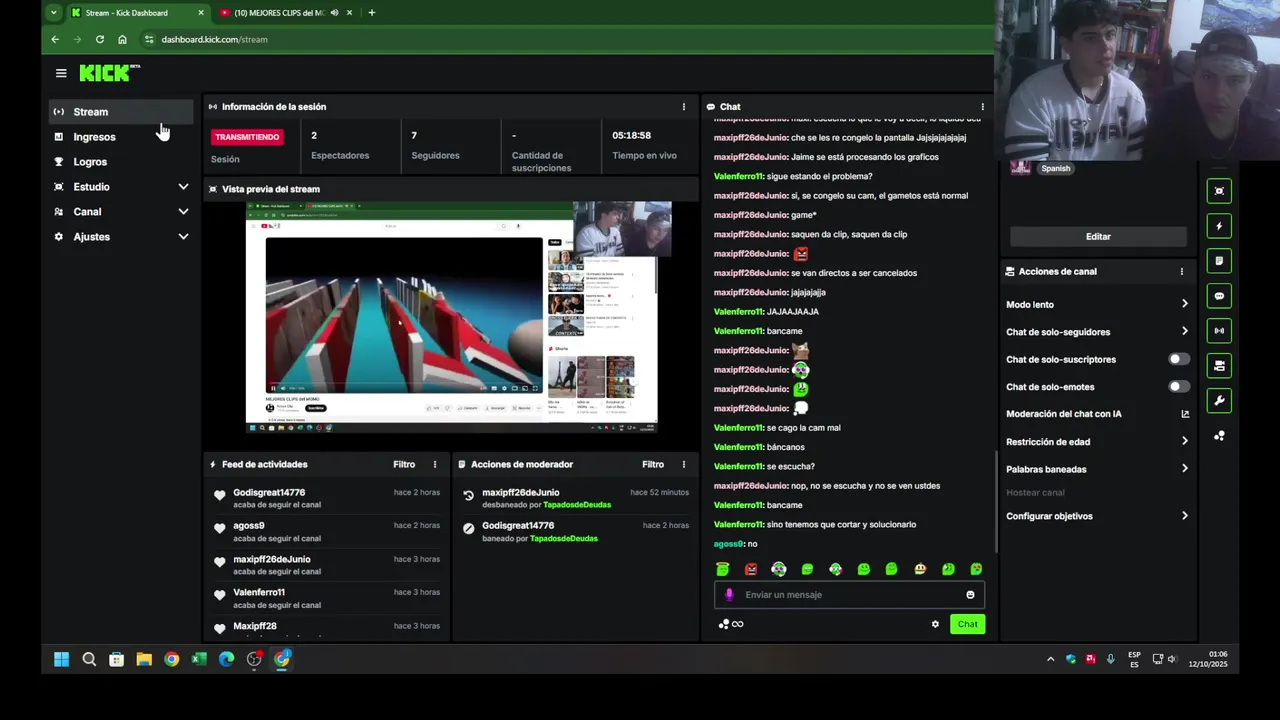Open Filtro in Feed de actividades
This screenshot has width=1280, height=720.
(404, 464)
